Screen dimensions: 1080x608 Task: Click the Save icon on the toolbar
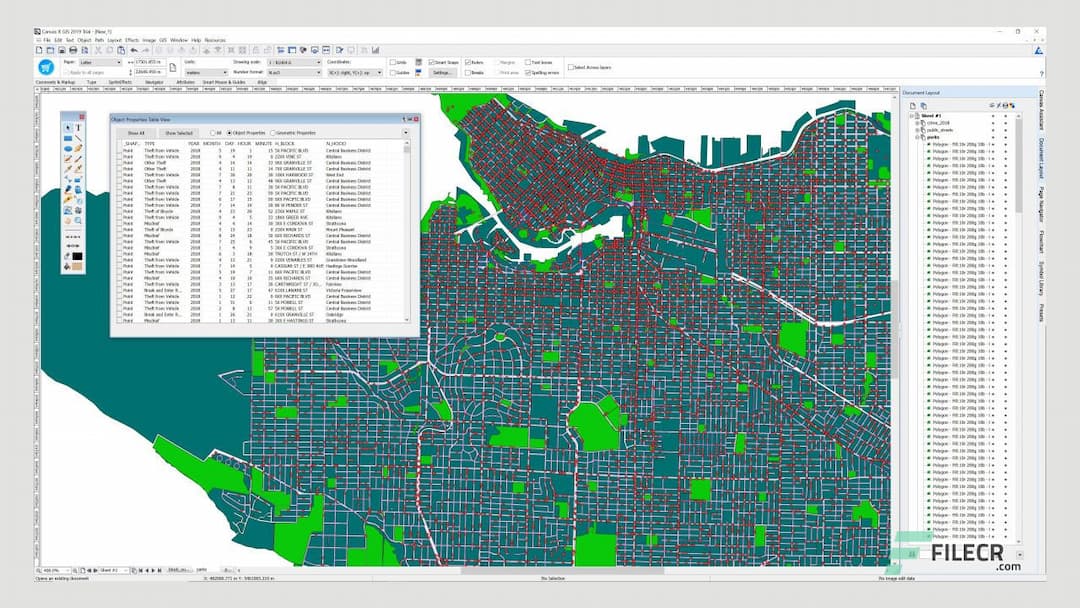point(62,50)
